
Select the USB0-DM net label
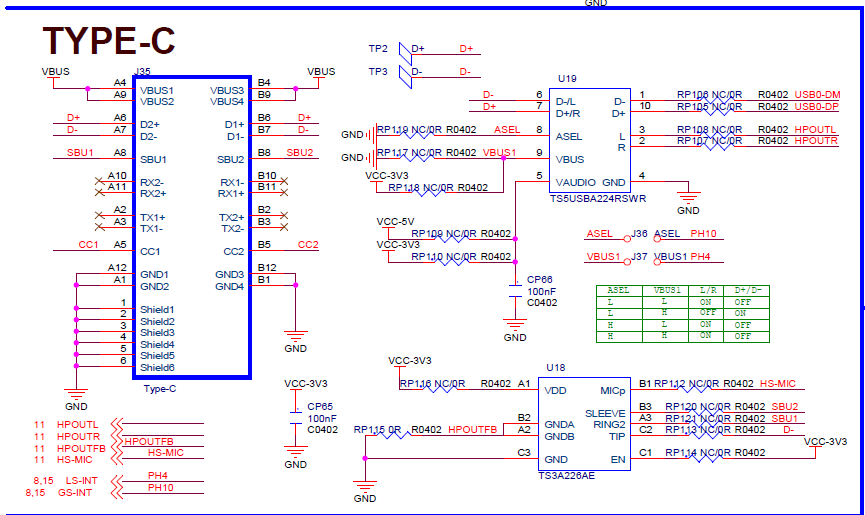(817, 94)
